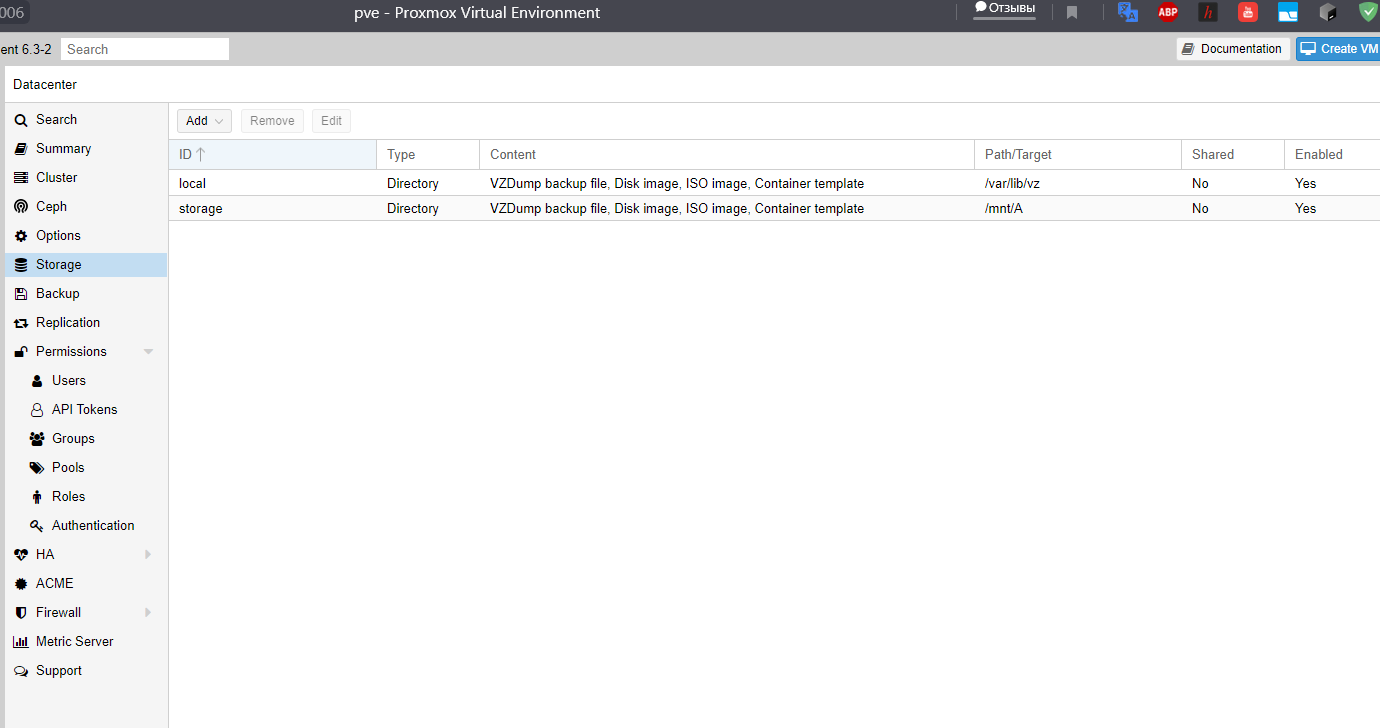Sort by the ID column header

[x=272, y=155]
